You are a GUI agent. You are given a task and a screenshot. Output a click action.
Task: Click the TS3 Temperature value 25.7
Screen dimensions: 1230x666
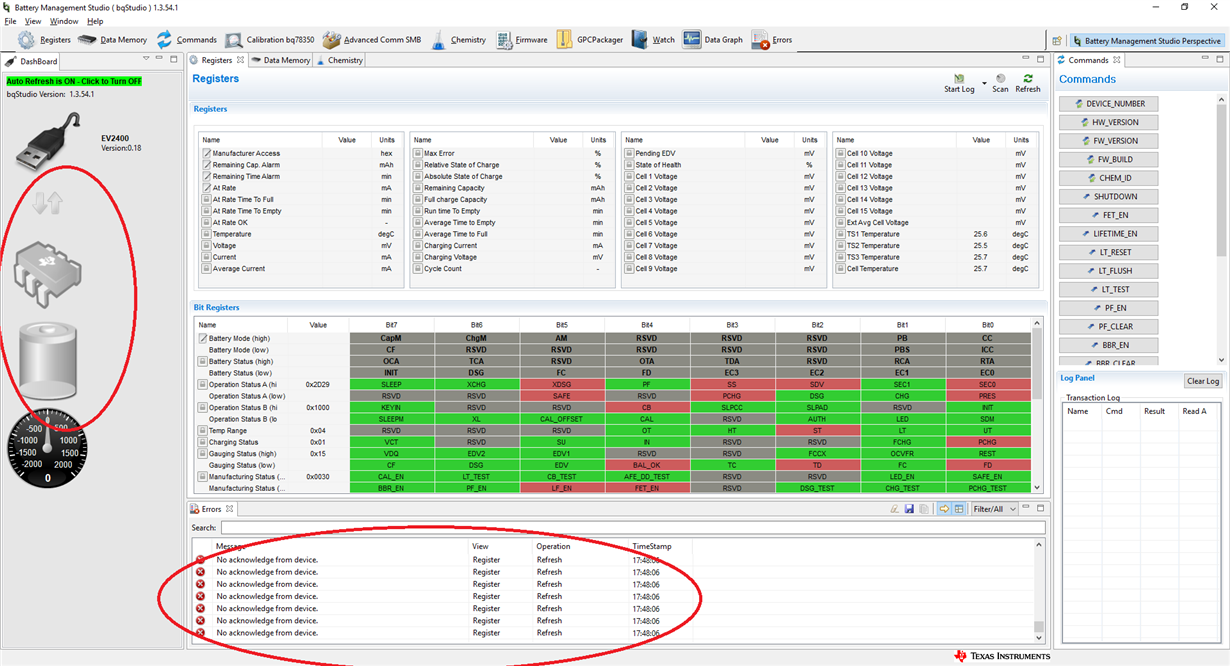pos(980,257)
